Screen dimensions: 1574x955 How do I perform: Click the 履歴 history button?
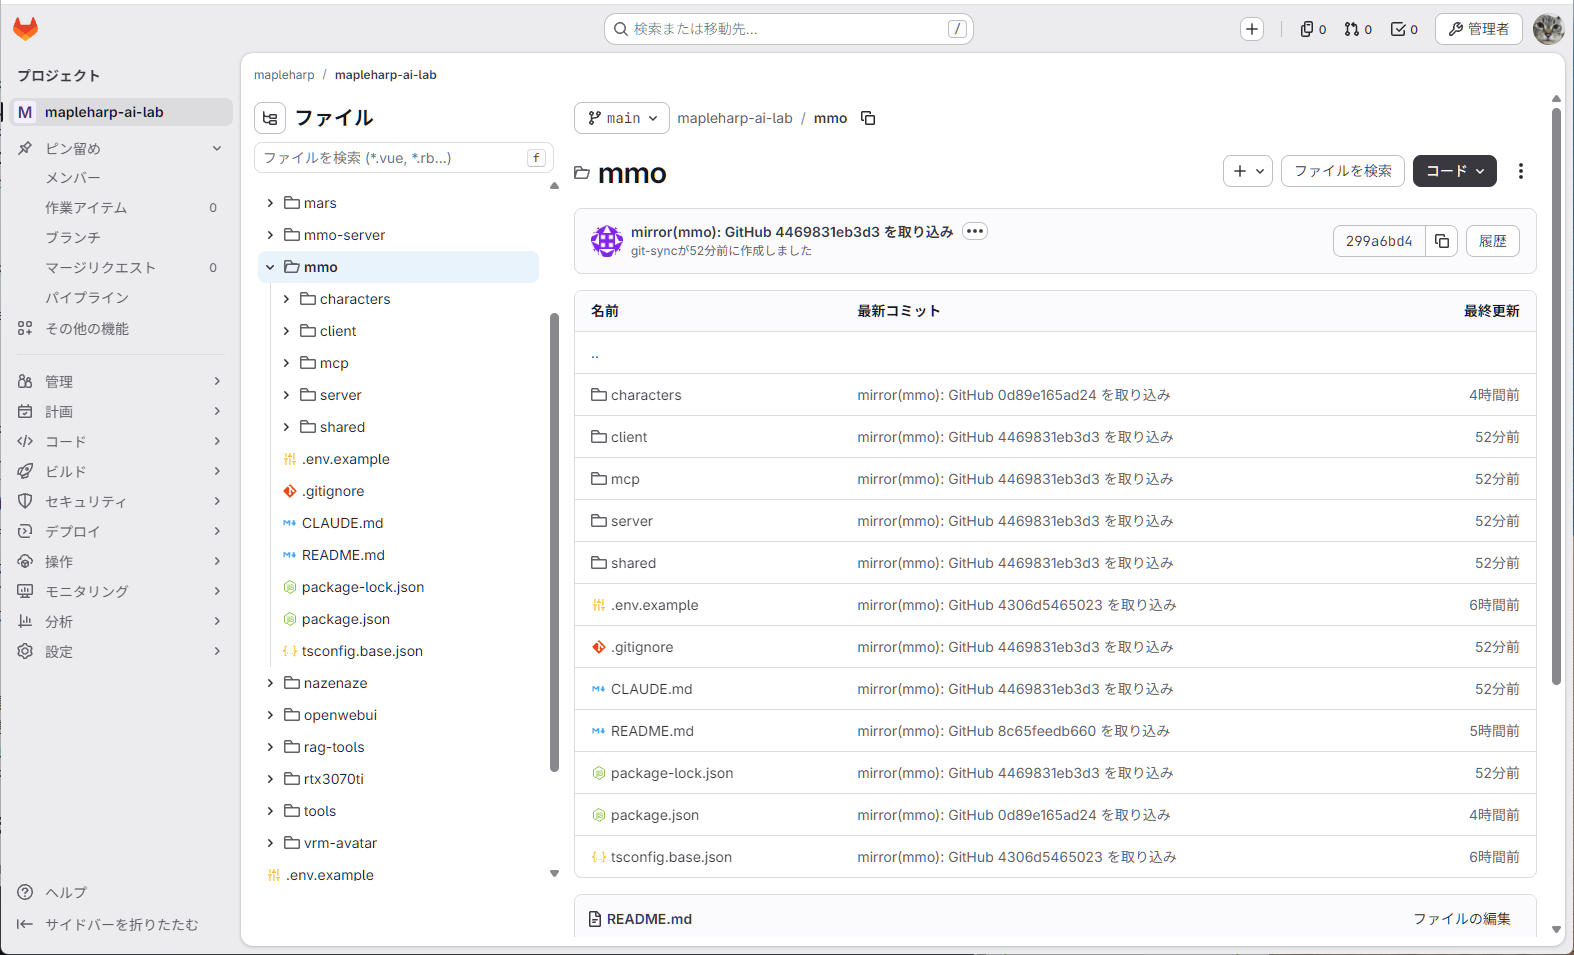point(1493,241)
